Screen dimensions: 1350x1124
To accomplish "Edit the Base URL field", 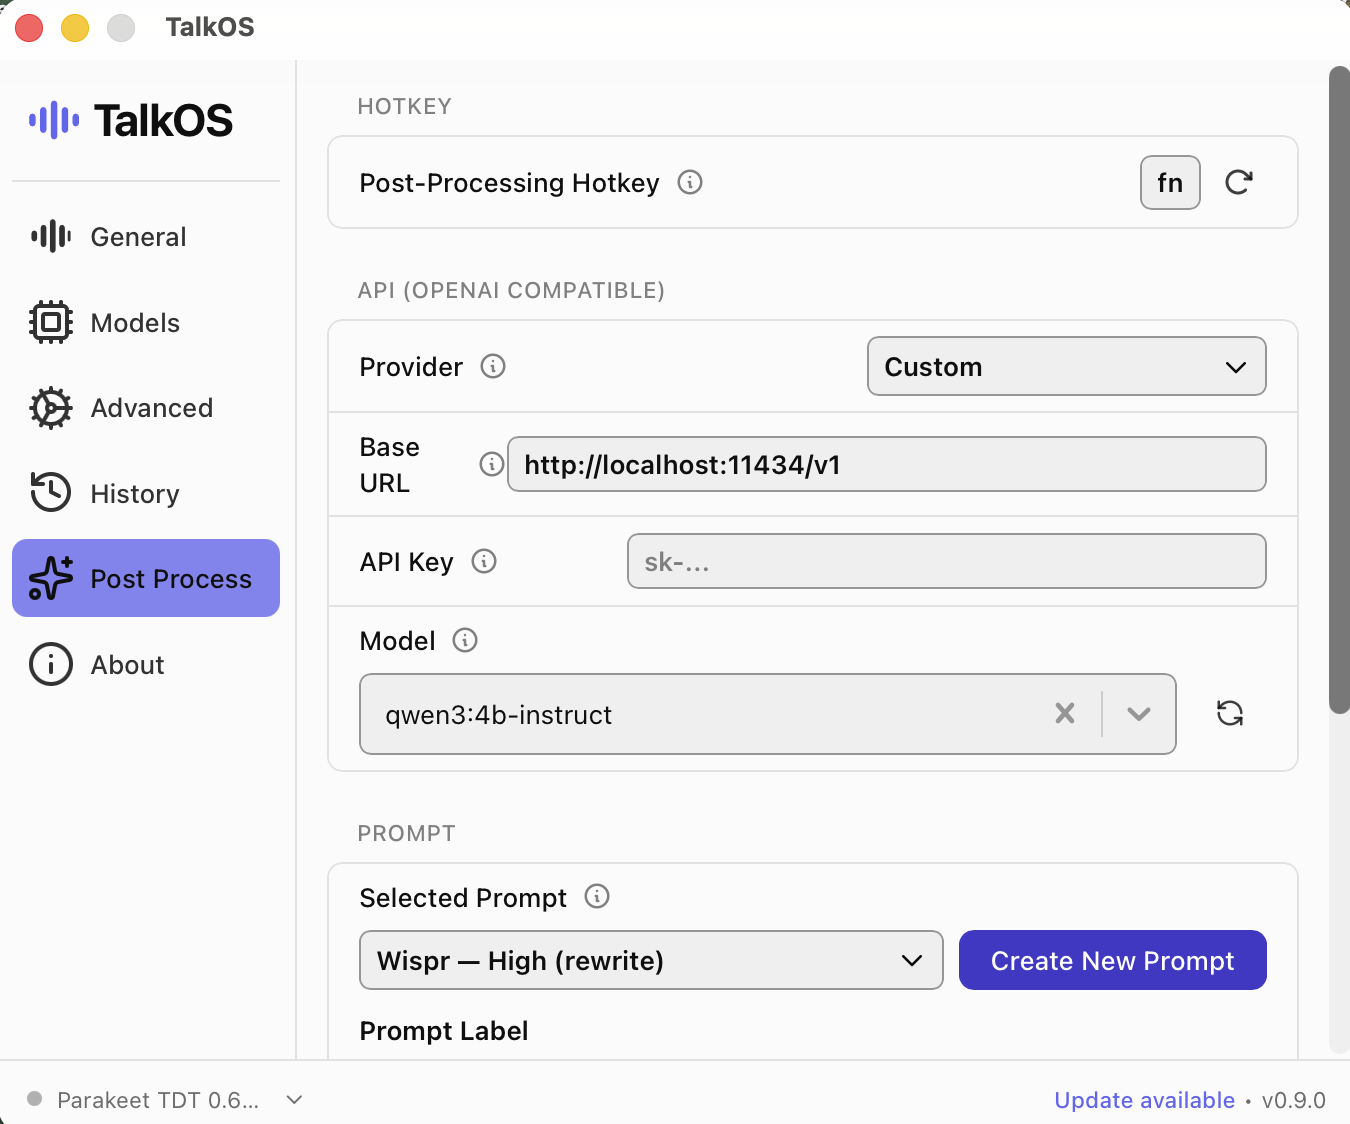I will (887, 464).
